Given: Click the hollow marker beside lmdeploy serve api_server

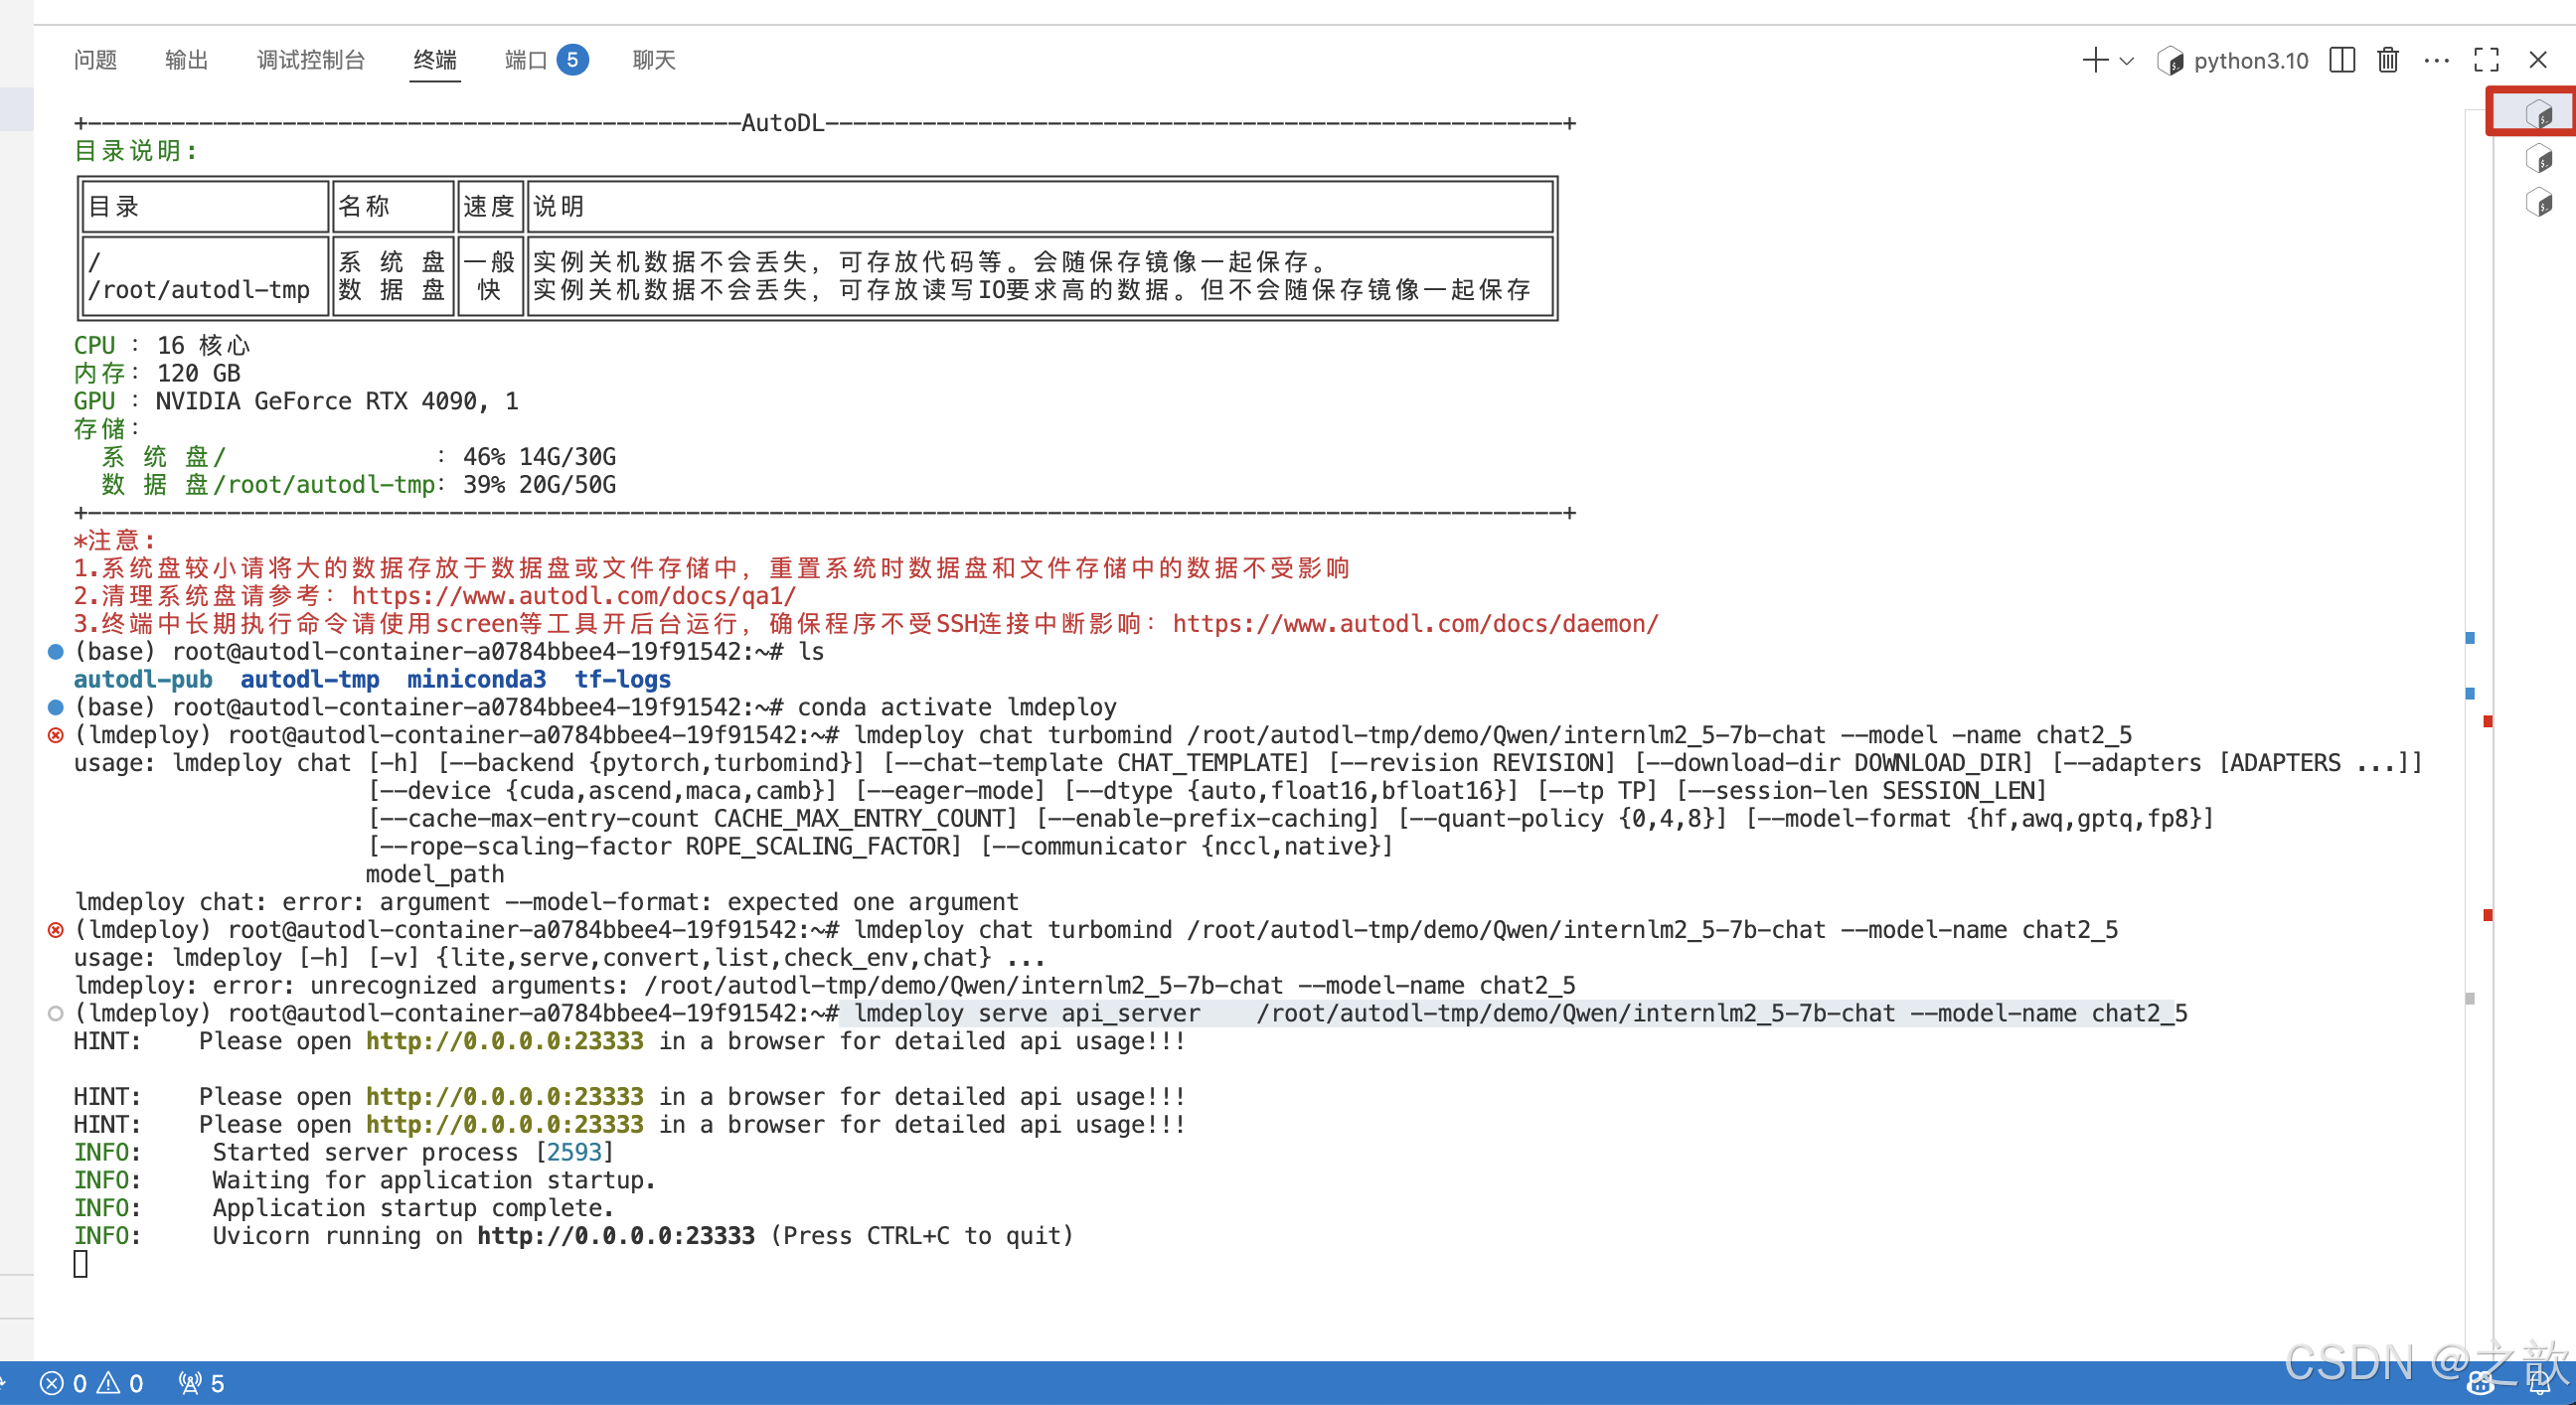Looking at the screenshot, I should (x=56, y=1014).
